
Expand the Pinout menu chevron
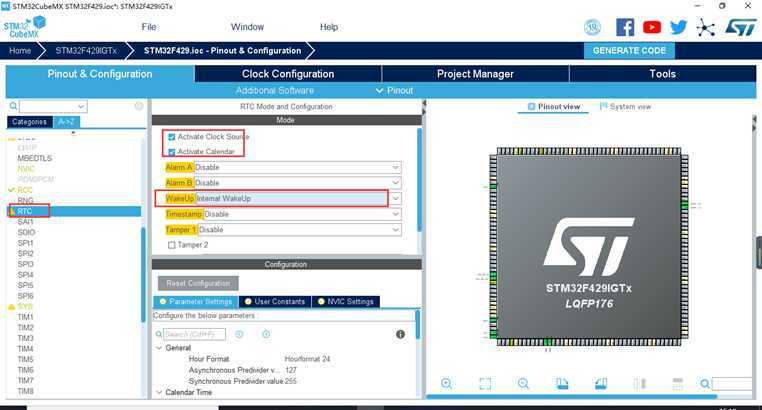coord(380,90)
